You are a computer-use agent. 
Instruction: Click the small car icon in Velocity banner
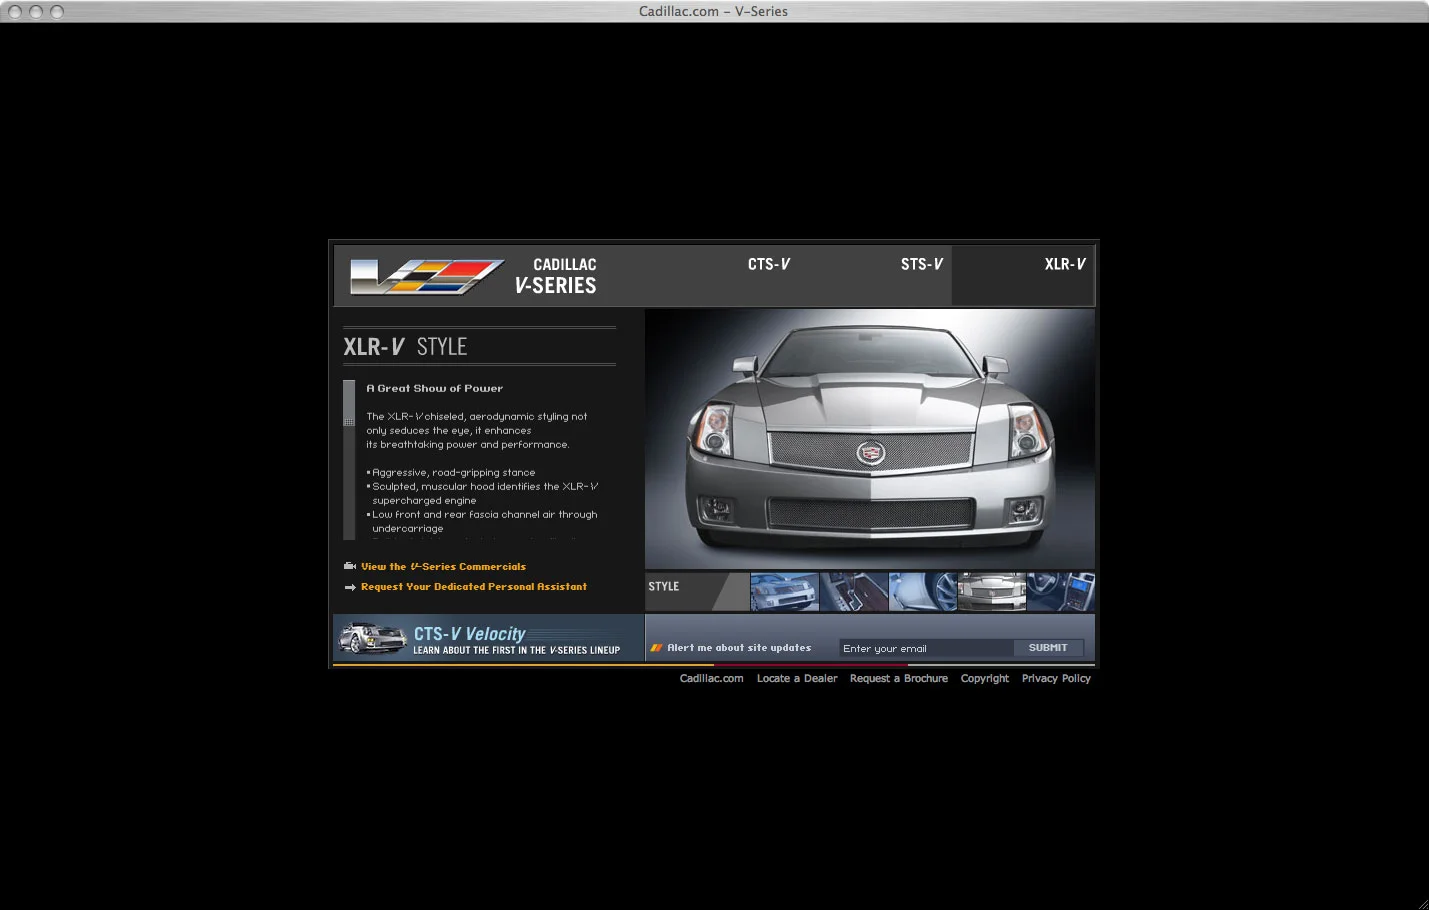coord(373,638)
